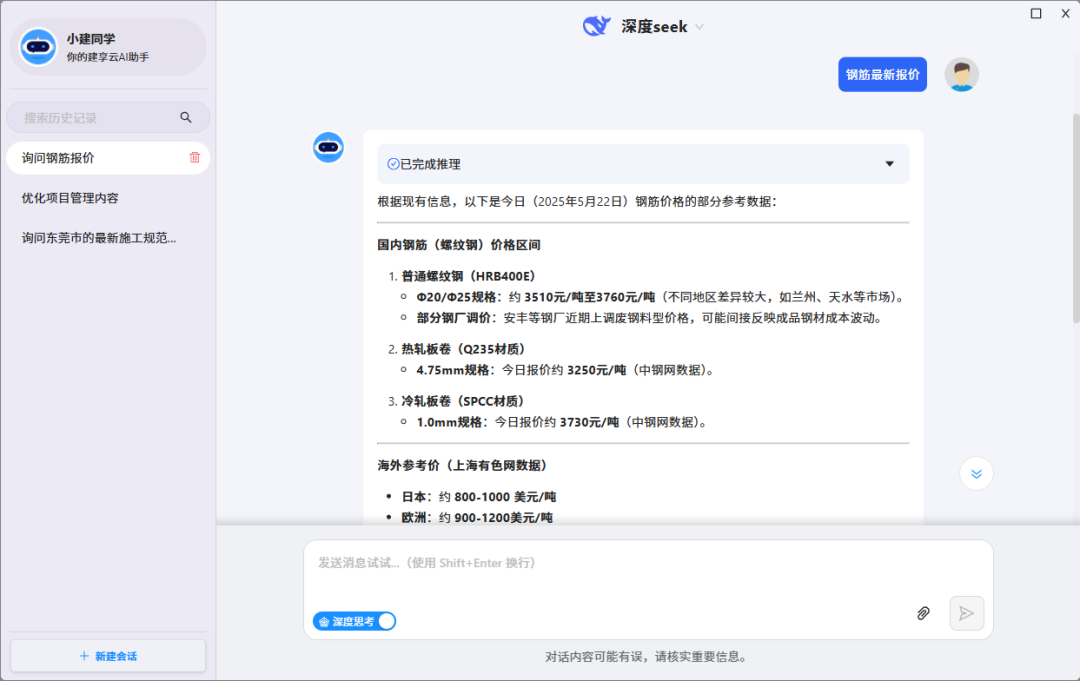Click the completed check mark next to 已完成推理
The image size is (1080, 681).
pos(393,164)
